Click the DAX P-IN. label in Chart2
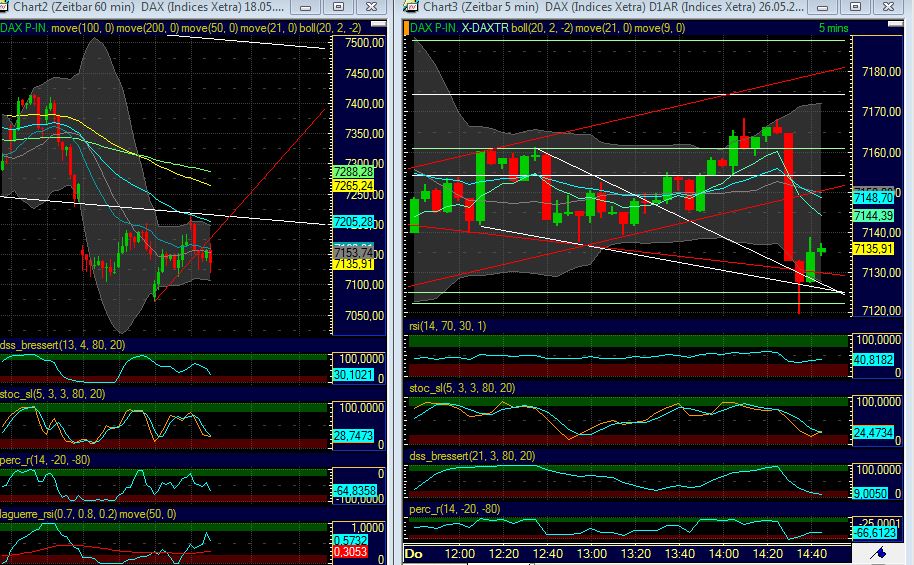The height and width of the screenshot is (565, 914). coord(25,27)
